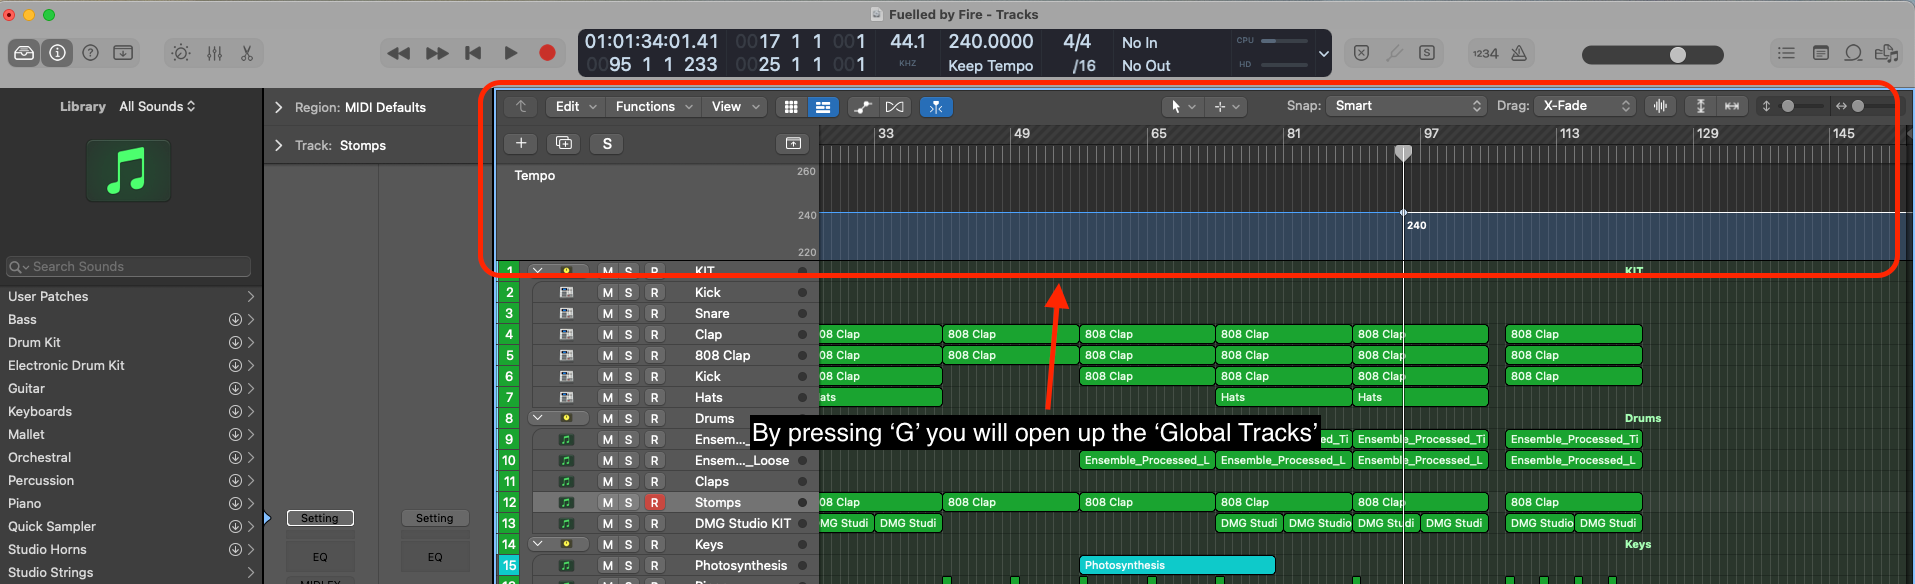Image resolution: width=1915 pixels, height=584 pixels.
Task: Toggle the Metronome click icon
Action: point(1519,53)
